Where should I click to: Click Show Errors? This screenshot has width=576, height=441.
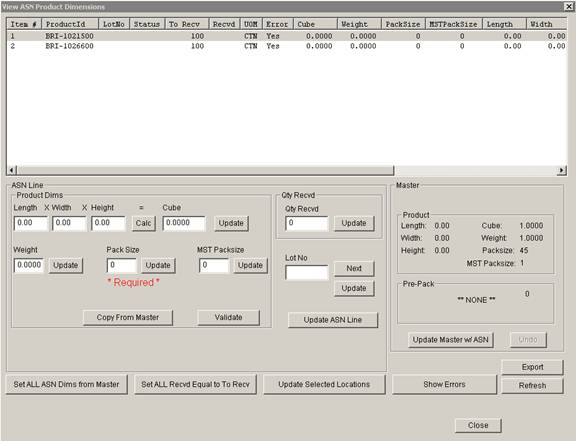(x=444, y=384)
